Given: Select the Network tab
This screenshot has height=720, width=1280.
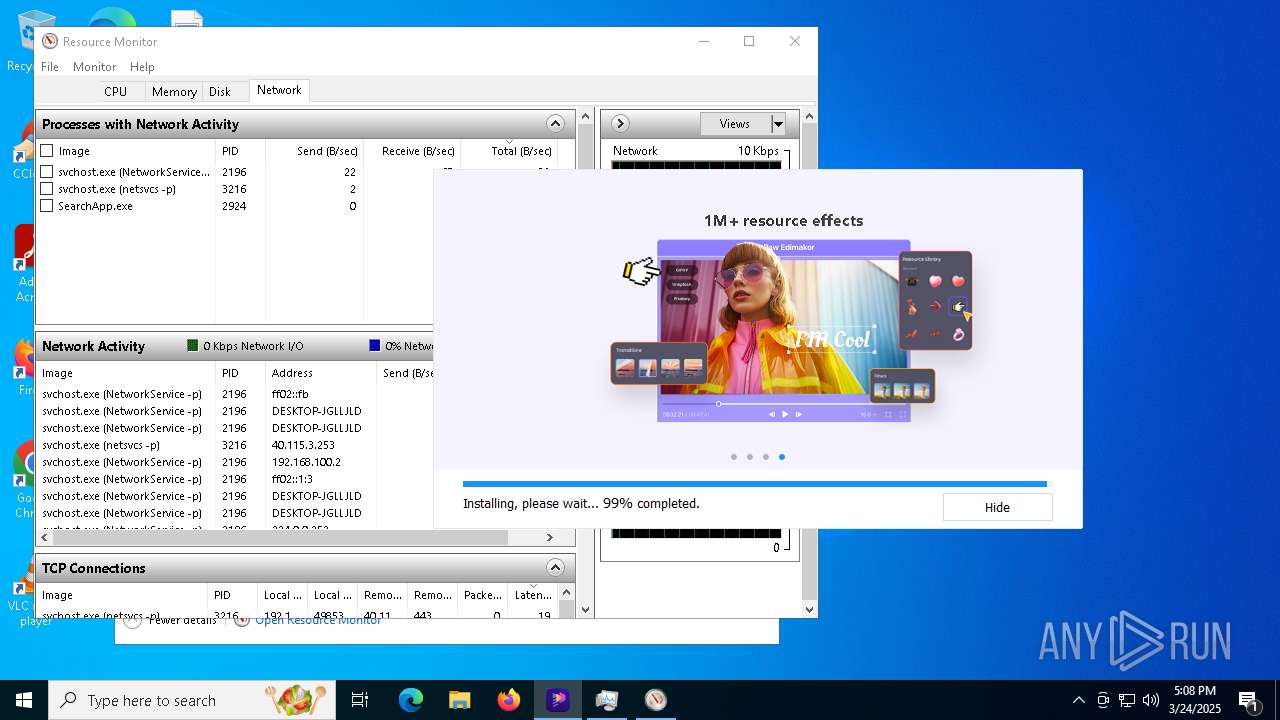Looking at the screenshot, I should 279,90.
